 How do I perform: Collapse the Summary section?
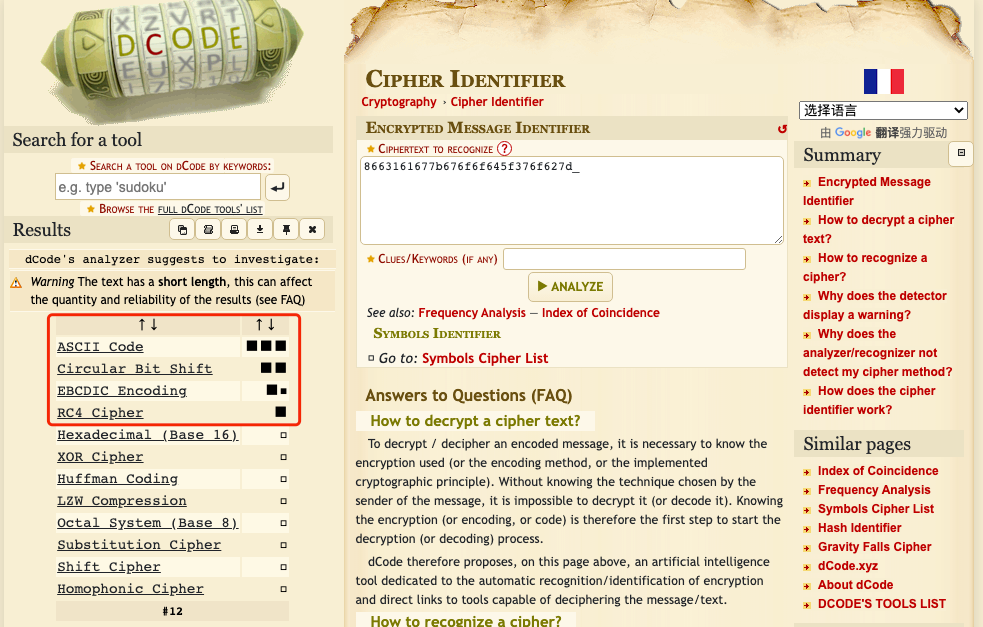click(960, 153)
